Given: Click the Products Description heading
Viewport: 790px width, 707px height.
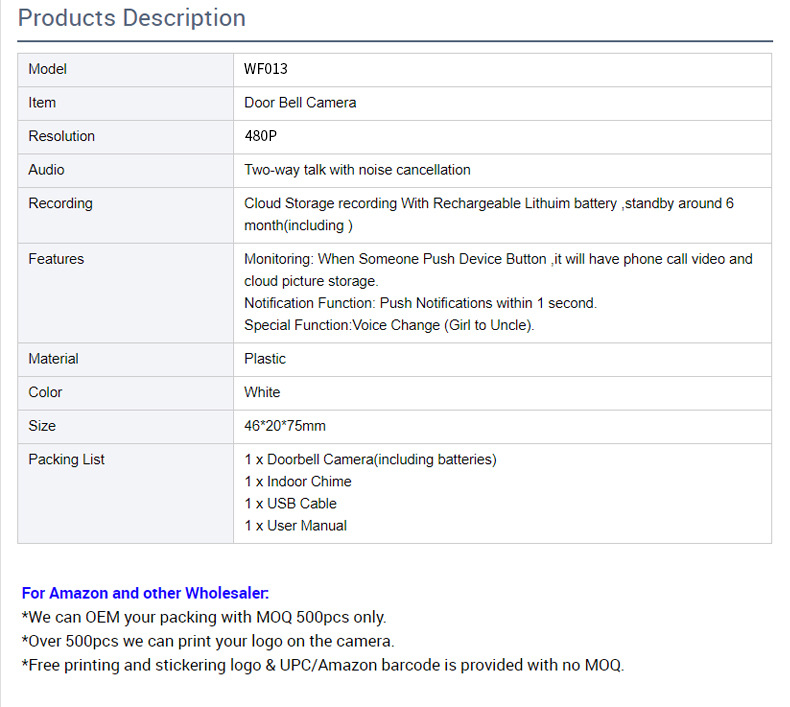Looking at the screenshot, I should pos(132,18).
